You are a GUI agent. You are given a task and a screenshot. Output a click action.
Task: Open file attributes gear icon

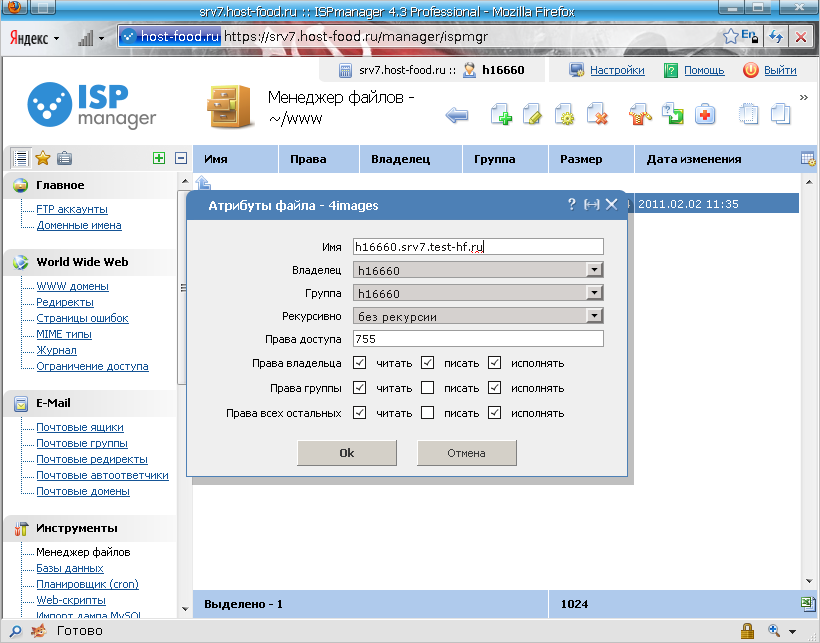564,114
